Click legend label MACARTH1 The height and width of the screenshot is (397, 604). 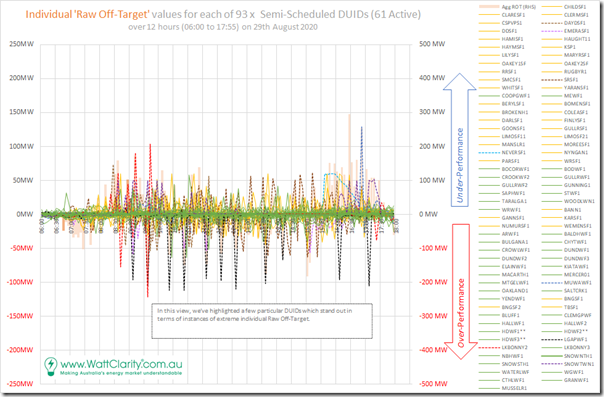tap(515, 275)
